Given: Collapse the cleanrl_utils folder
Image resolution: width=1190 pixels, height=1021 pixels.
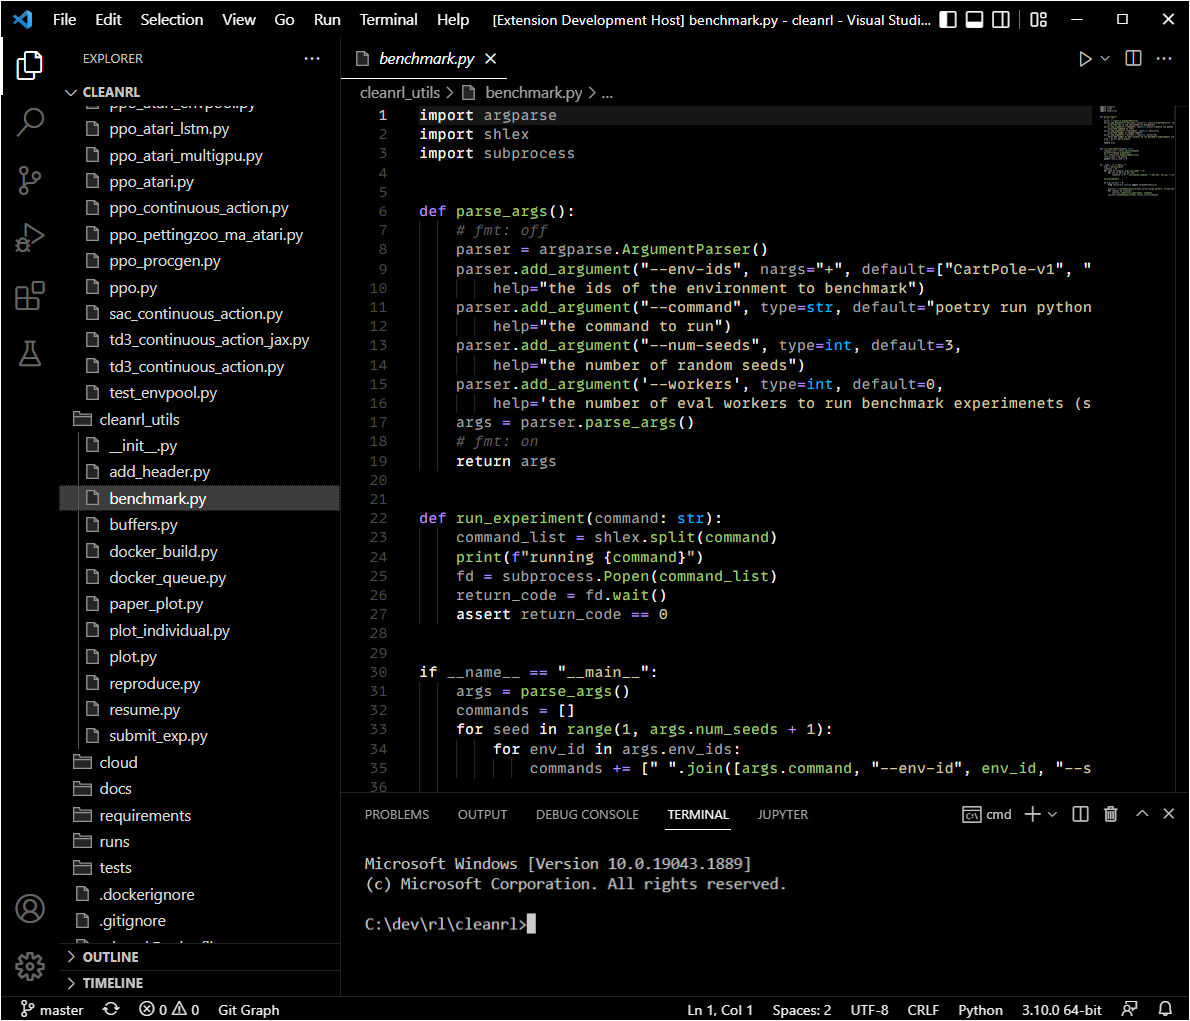Looking at the screenshot, I should coord(200,419).
